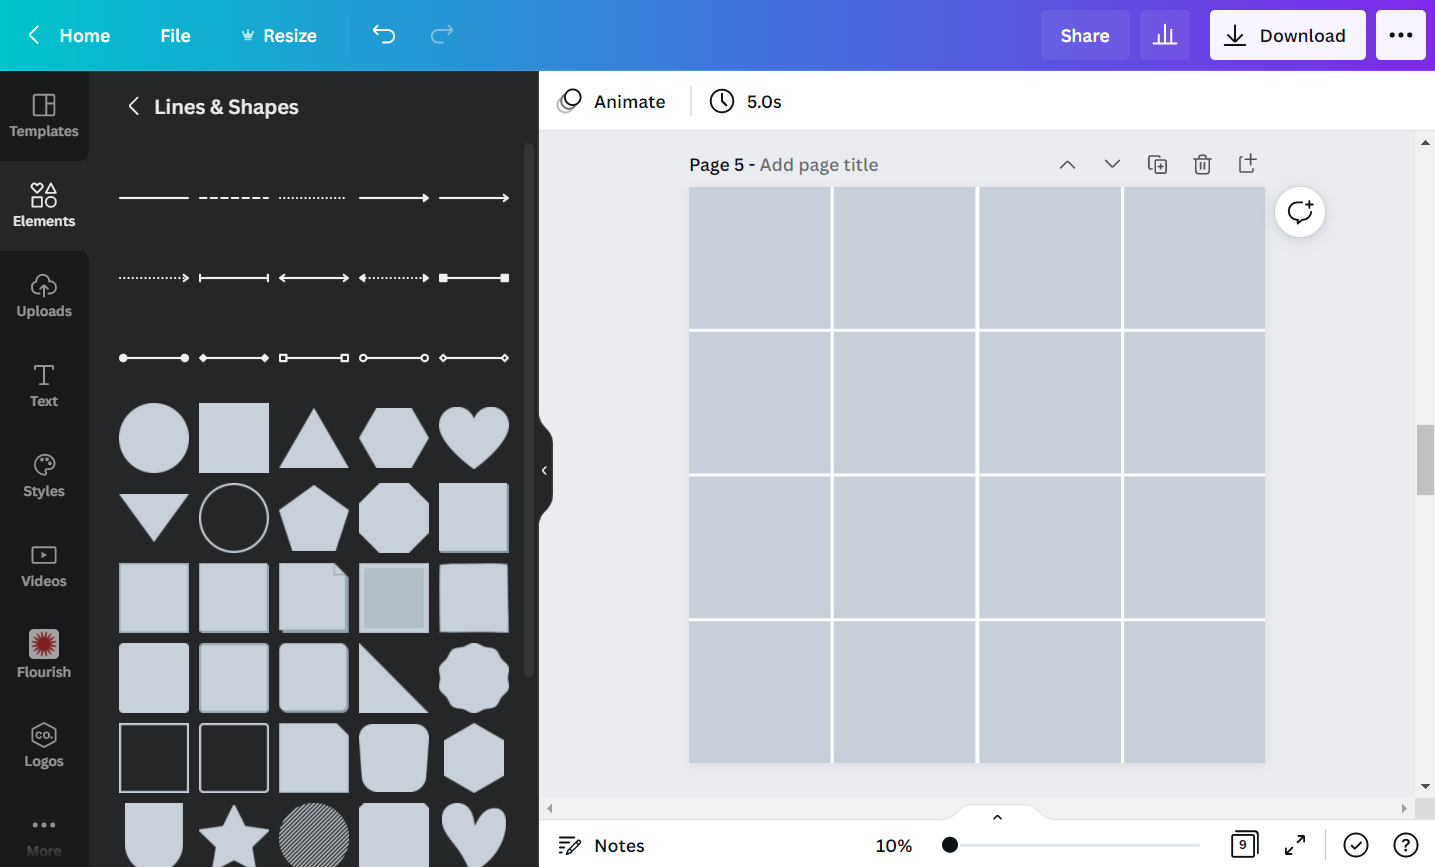Adjust the zoom slider

[949, 845]
